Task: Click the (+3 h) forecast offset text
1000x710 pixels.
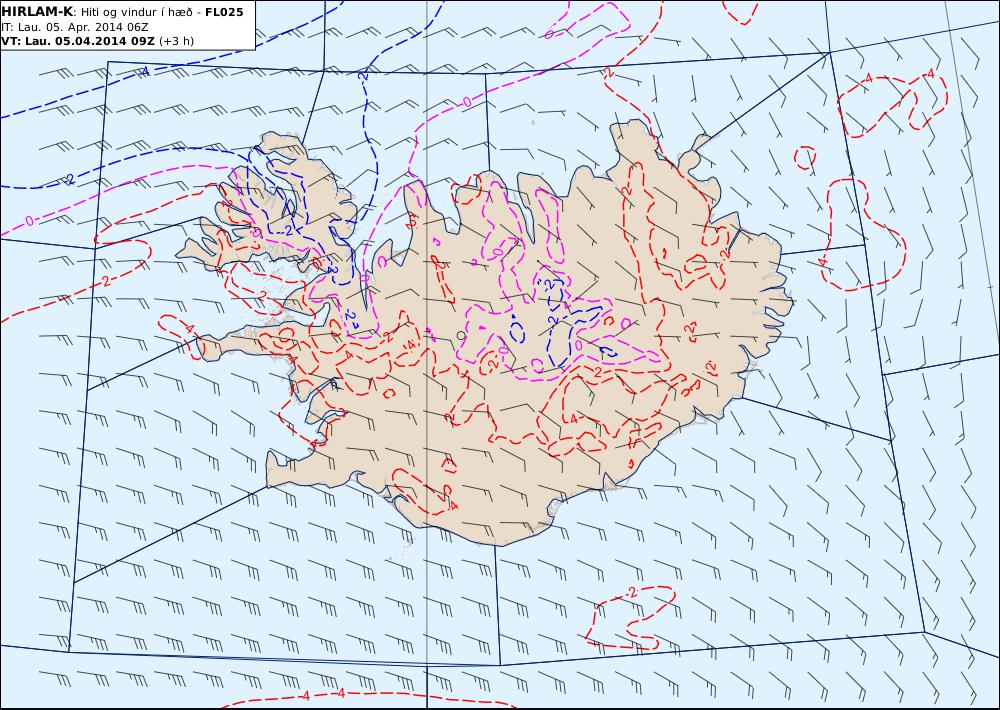Action: 176,41
